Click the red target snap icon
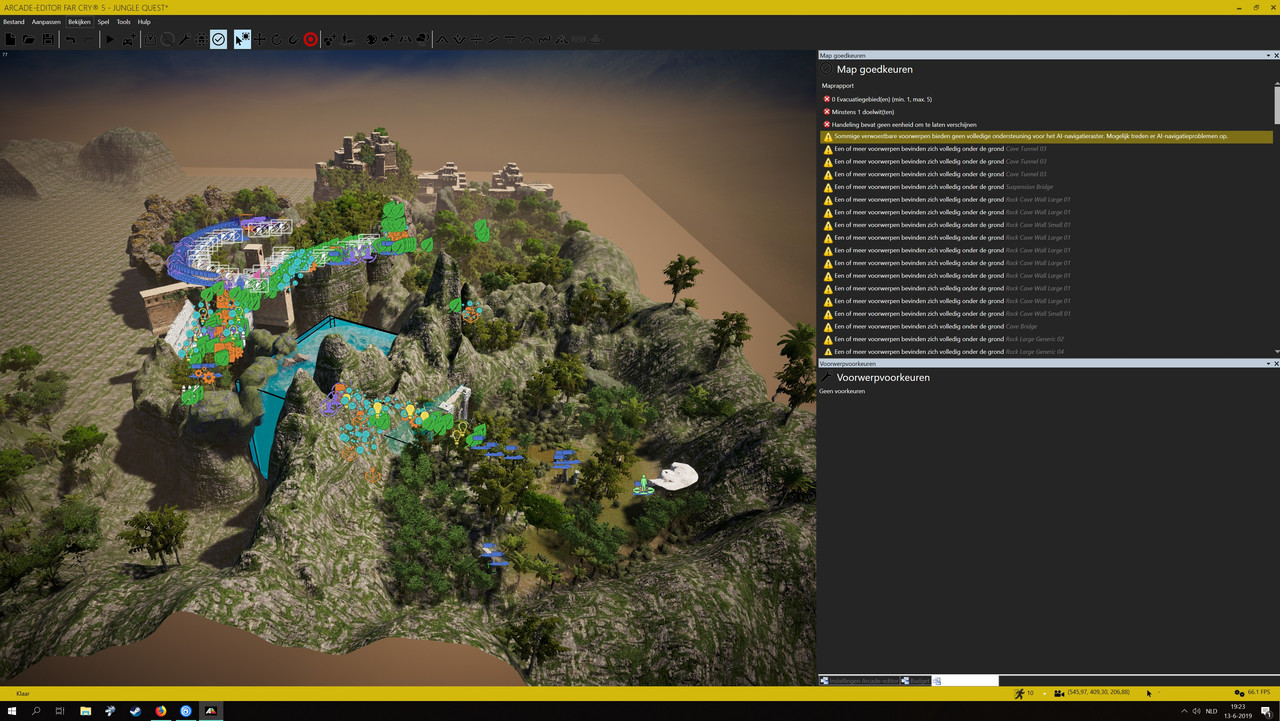The image size is (1280, 721). pyautogui.click(x=310, y=39)
